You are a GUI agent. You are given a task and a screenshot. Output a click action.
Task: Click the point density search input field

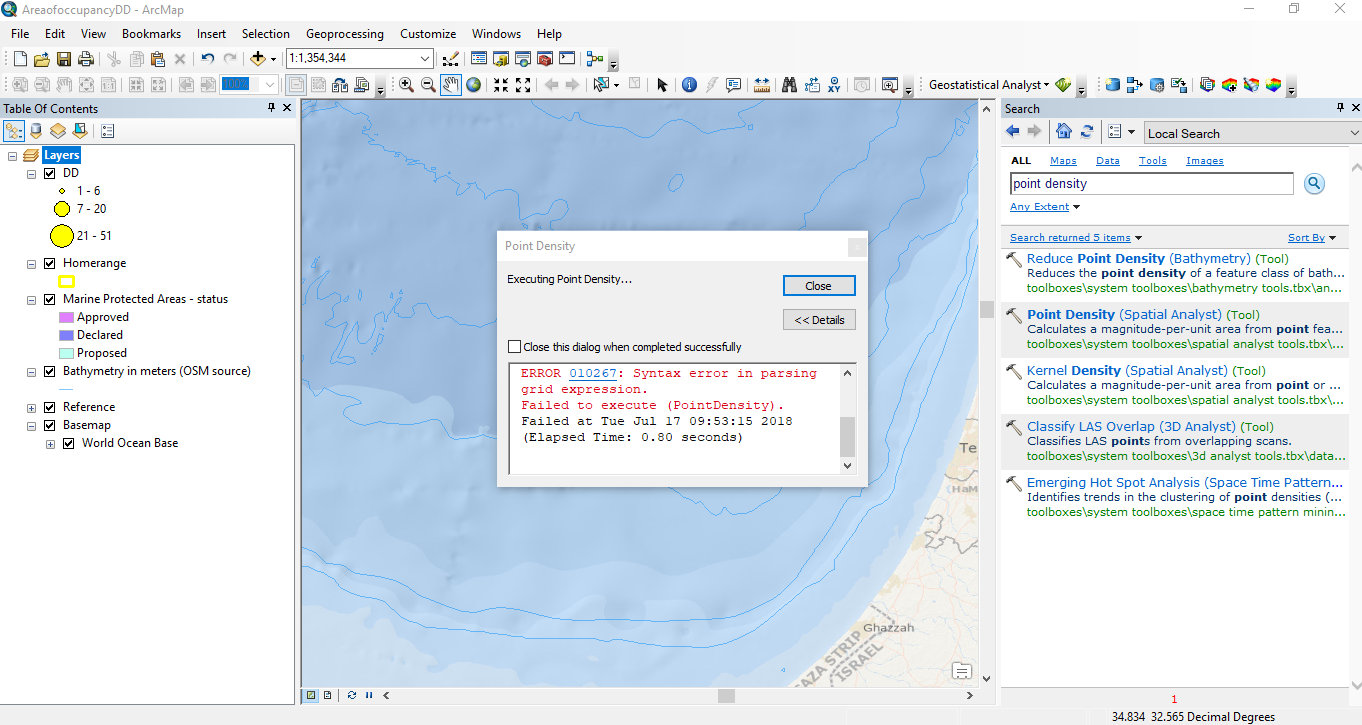point(1151,184)
